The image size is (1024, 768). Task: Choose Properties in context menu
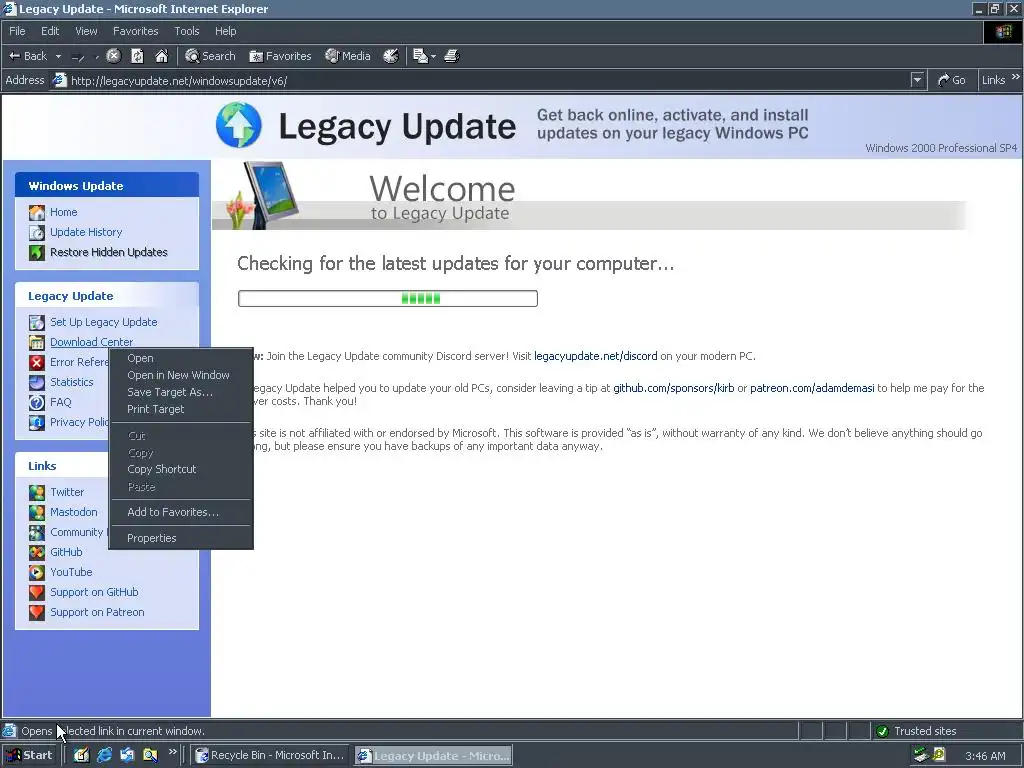(181, 538)
